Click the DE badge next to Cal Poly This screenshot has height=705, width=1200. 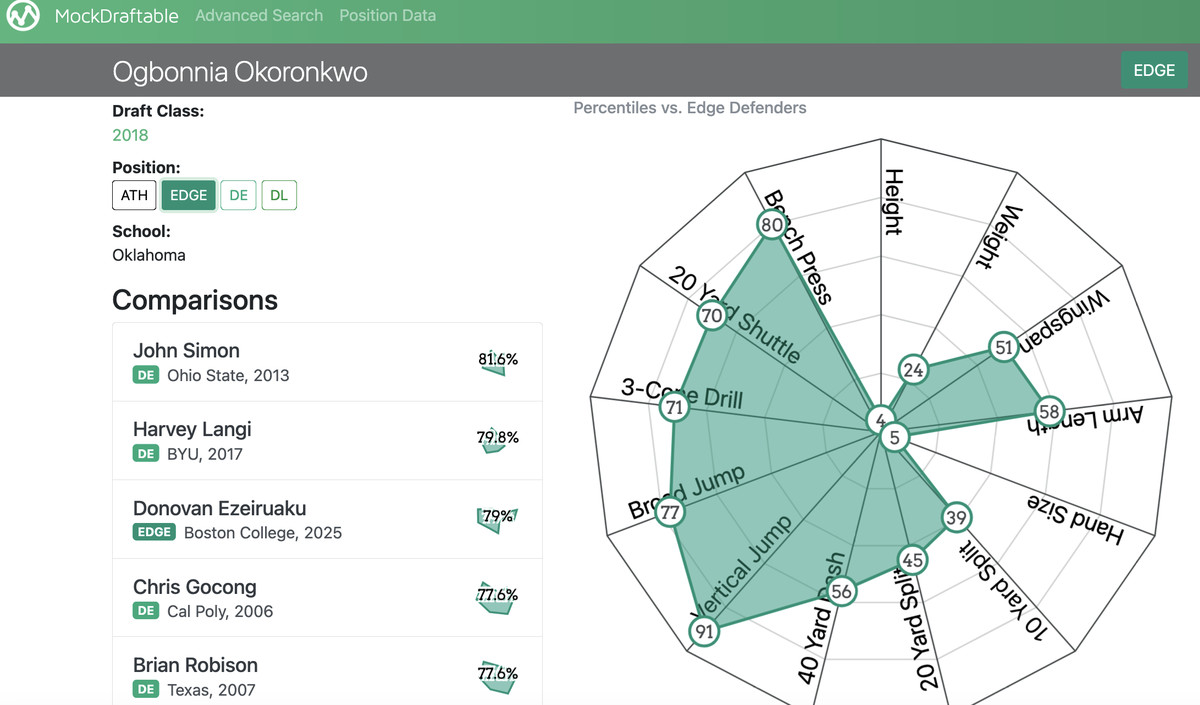[146, 610]
